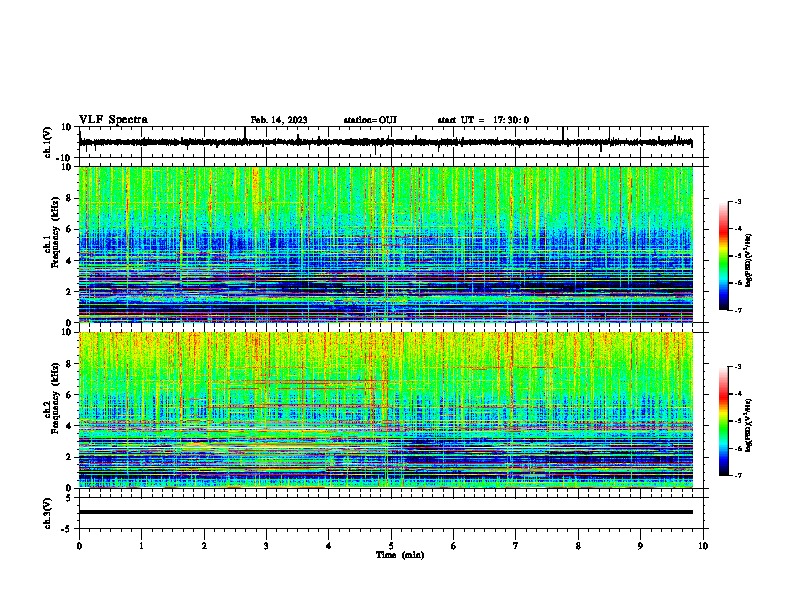
Task: Click the "-3" label on ch.2 color scale
Action: 737,367
